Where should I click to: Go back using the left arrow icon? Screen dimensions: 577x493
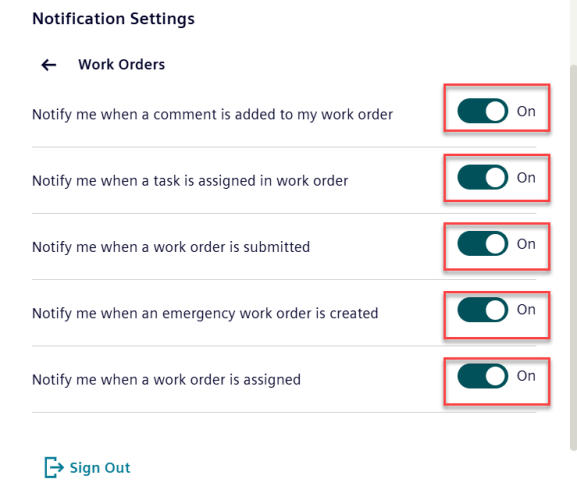(49, 65)
